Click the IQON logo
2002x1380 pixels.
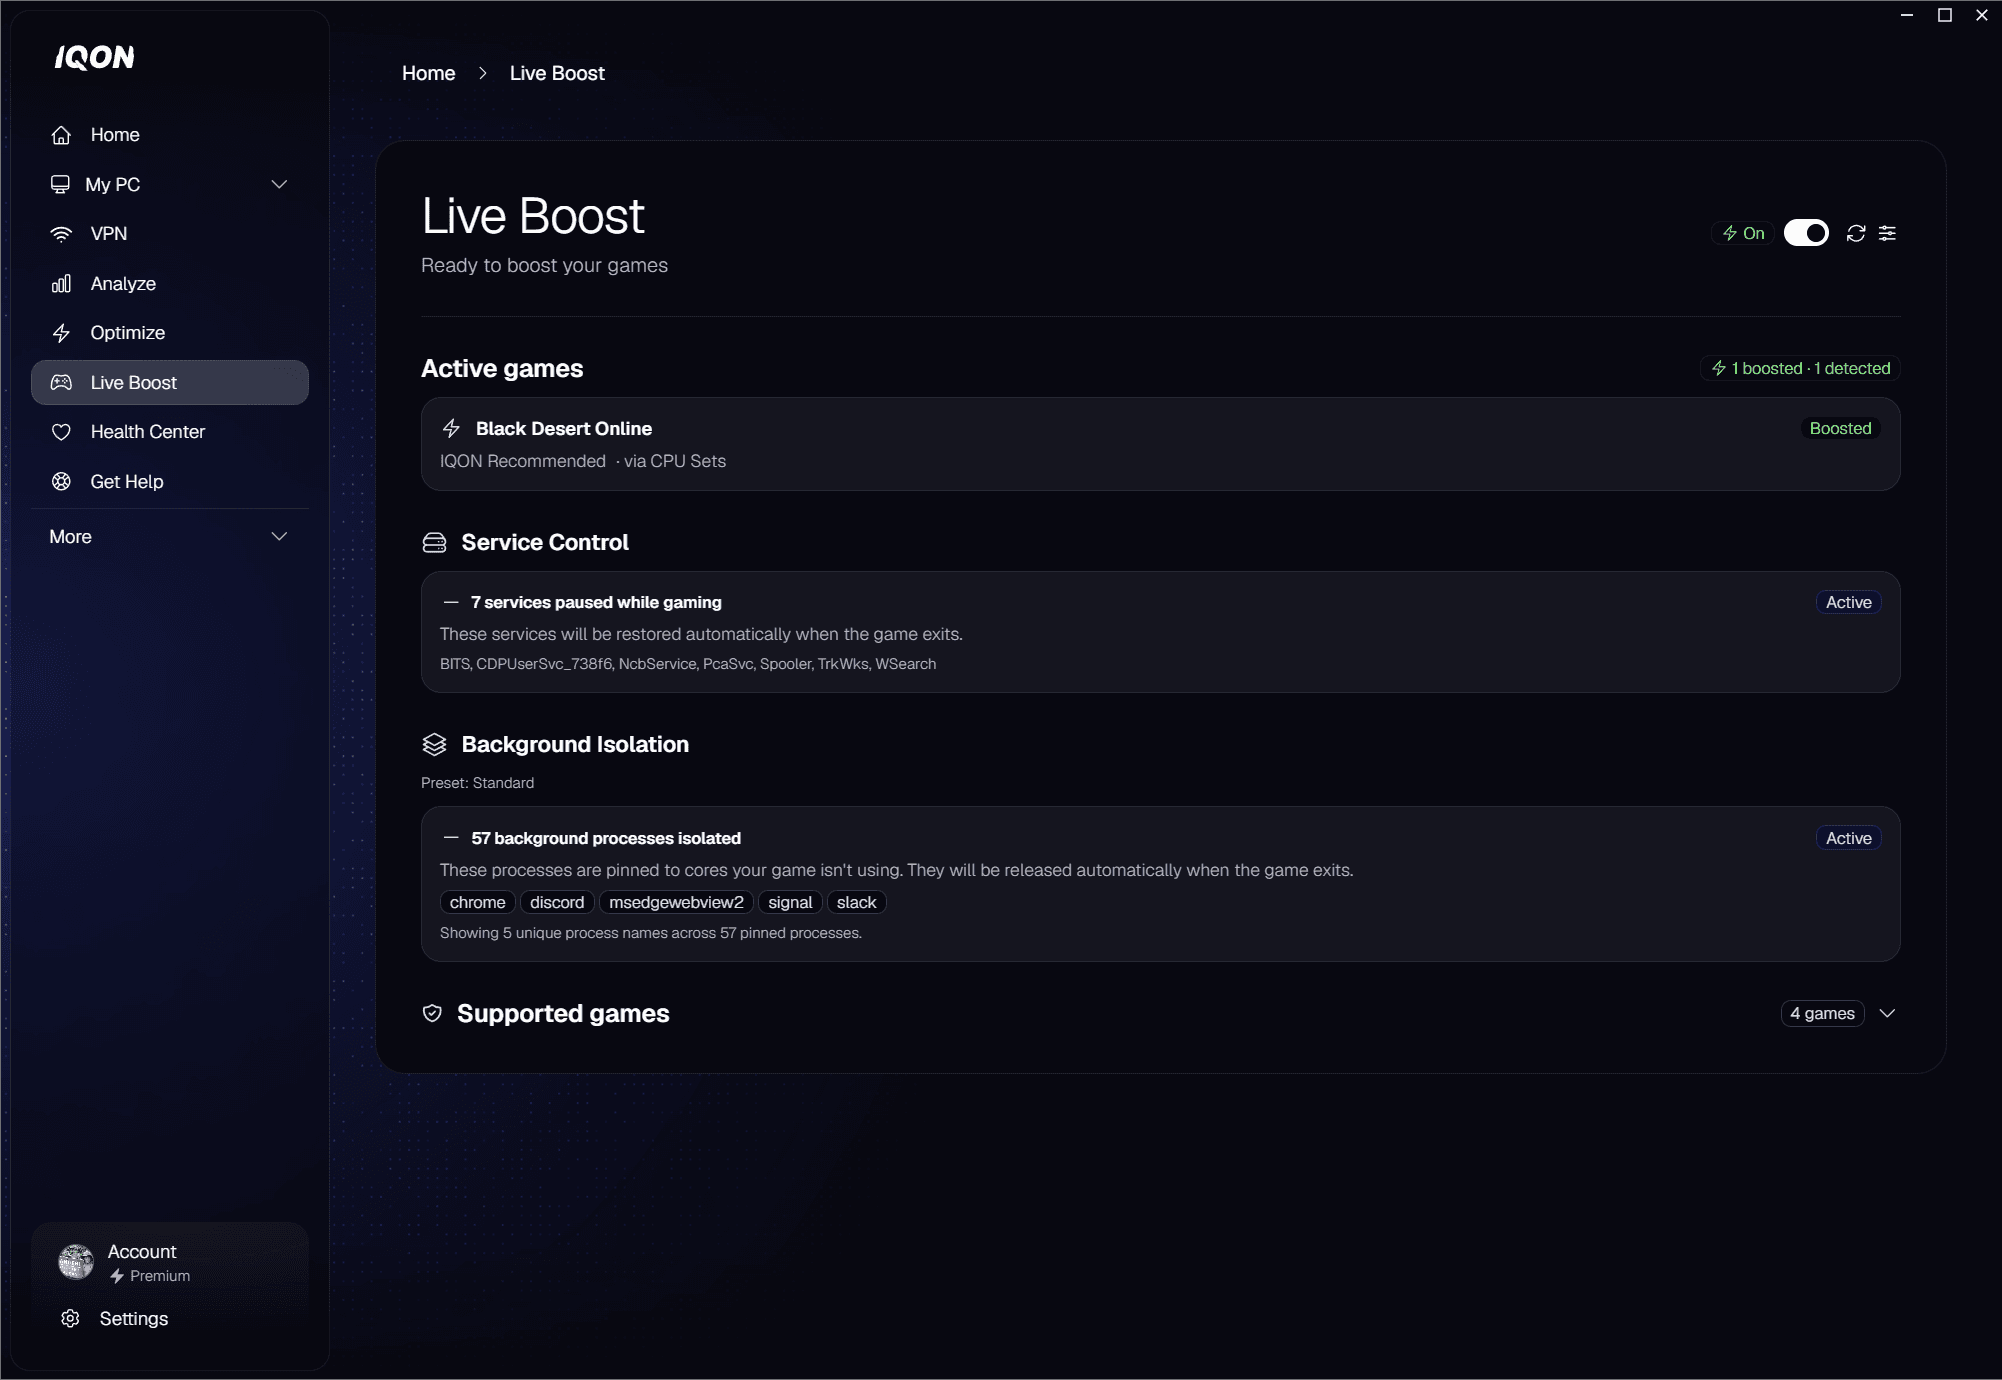point(94,58)
